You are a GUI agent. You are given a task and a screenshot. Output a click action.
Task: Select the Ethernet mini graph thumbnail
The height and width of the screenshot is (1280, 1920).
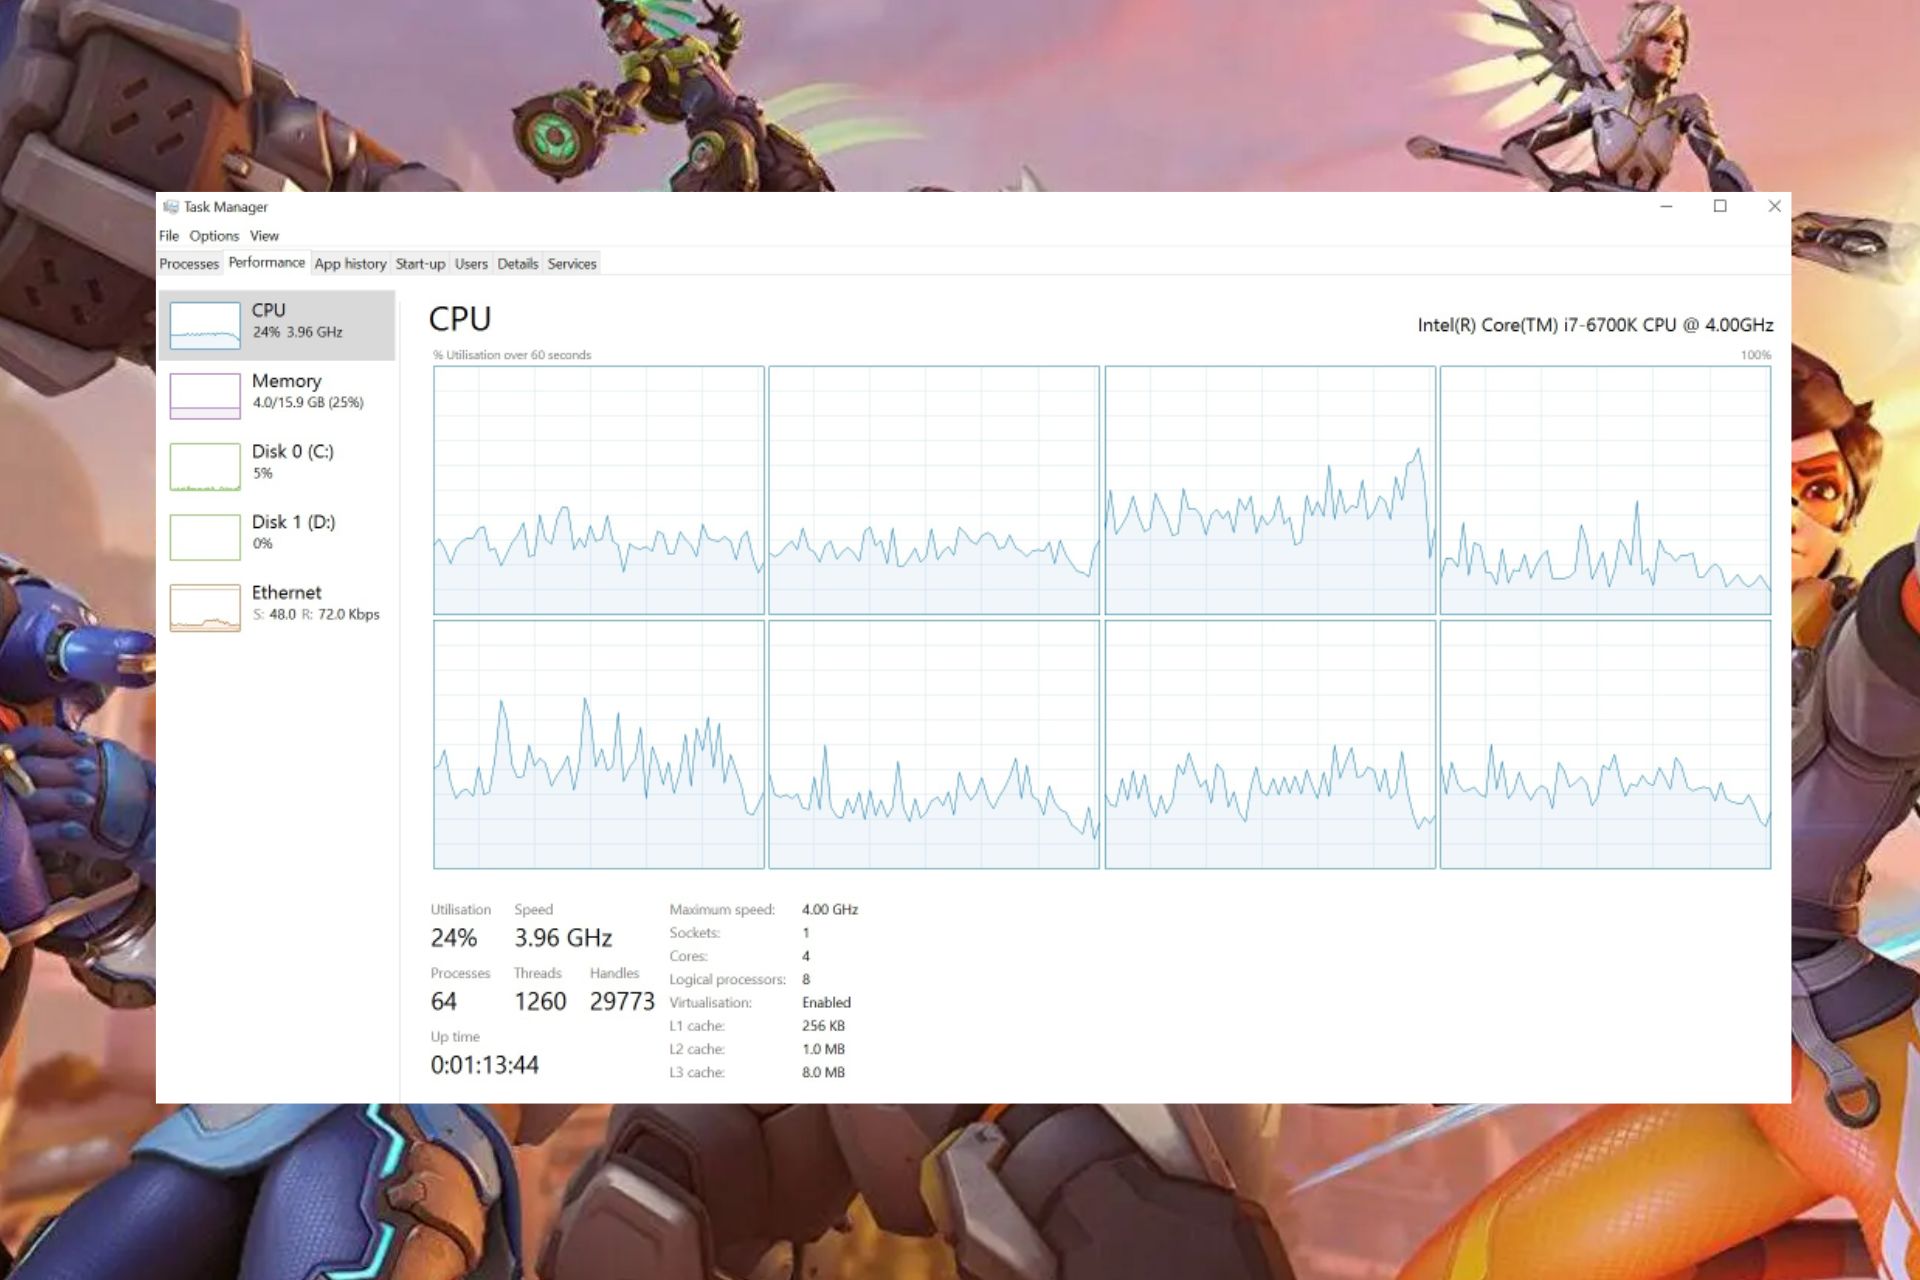point(205,608)
